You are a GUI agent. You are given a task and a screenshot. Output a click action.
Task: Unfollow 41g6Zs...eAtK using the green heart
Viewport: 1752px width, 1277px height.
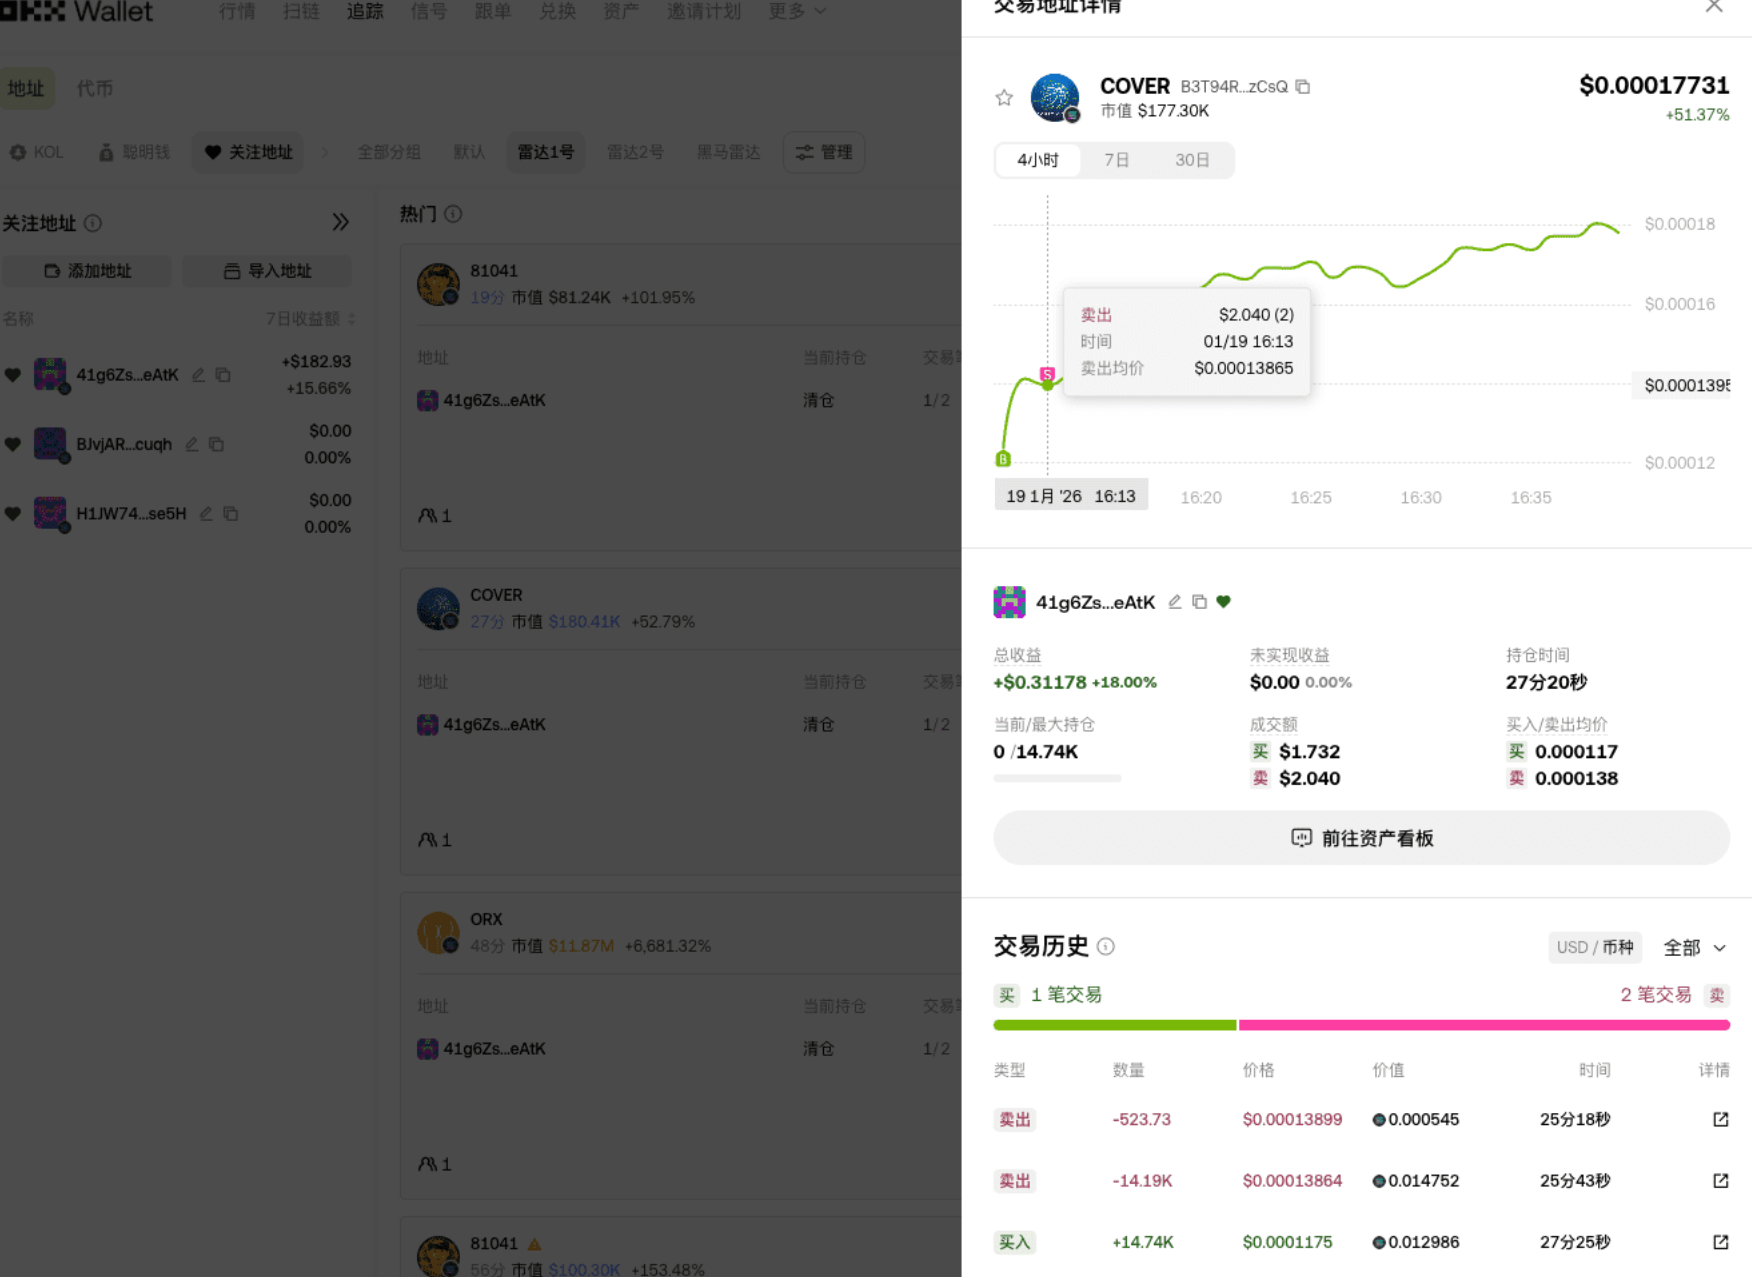point(1224,602)
